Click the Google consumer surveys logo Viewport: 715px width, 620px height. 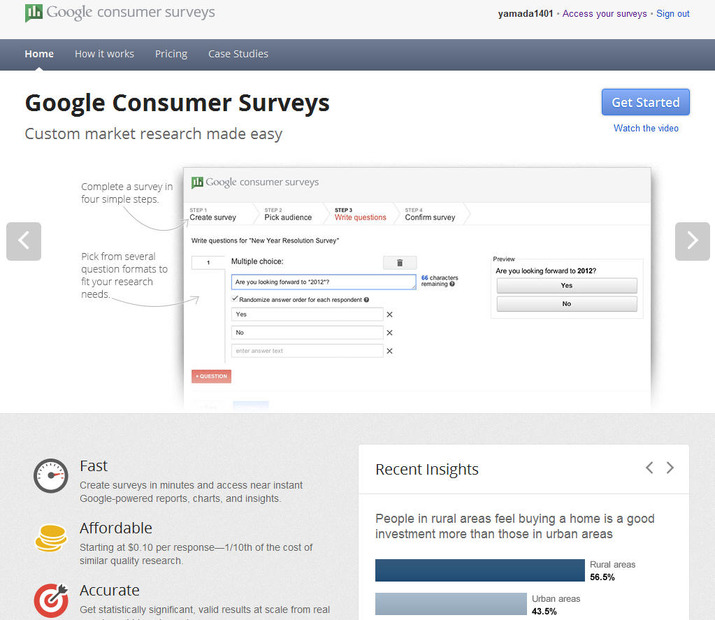(x=120, y=13)
